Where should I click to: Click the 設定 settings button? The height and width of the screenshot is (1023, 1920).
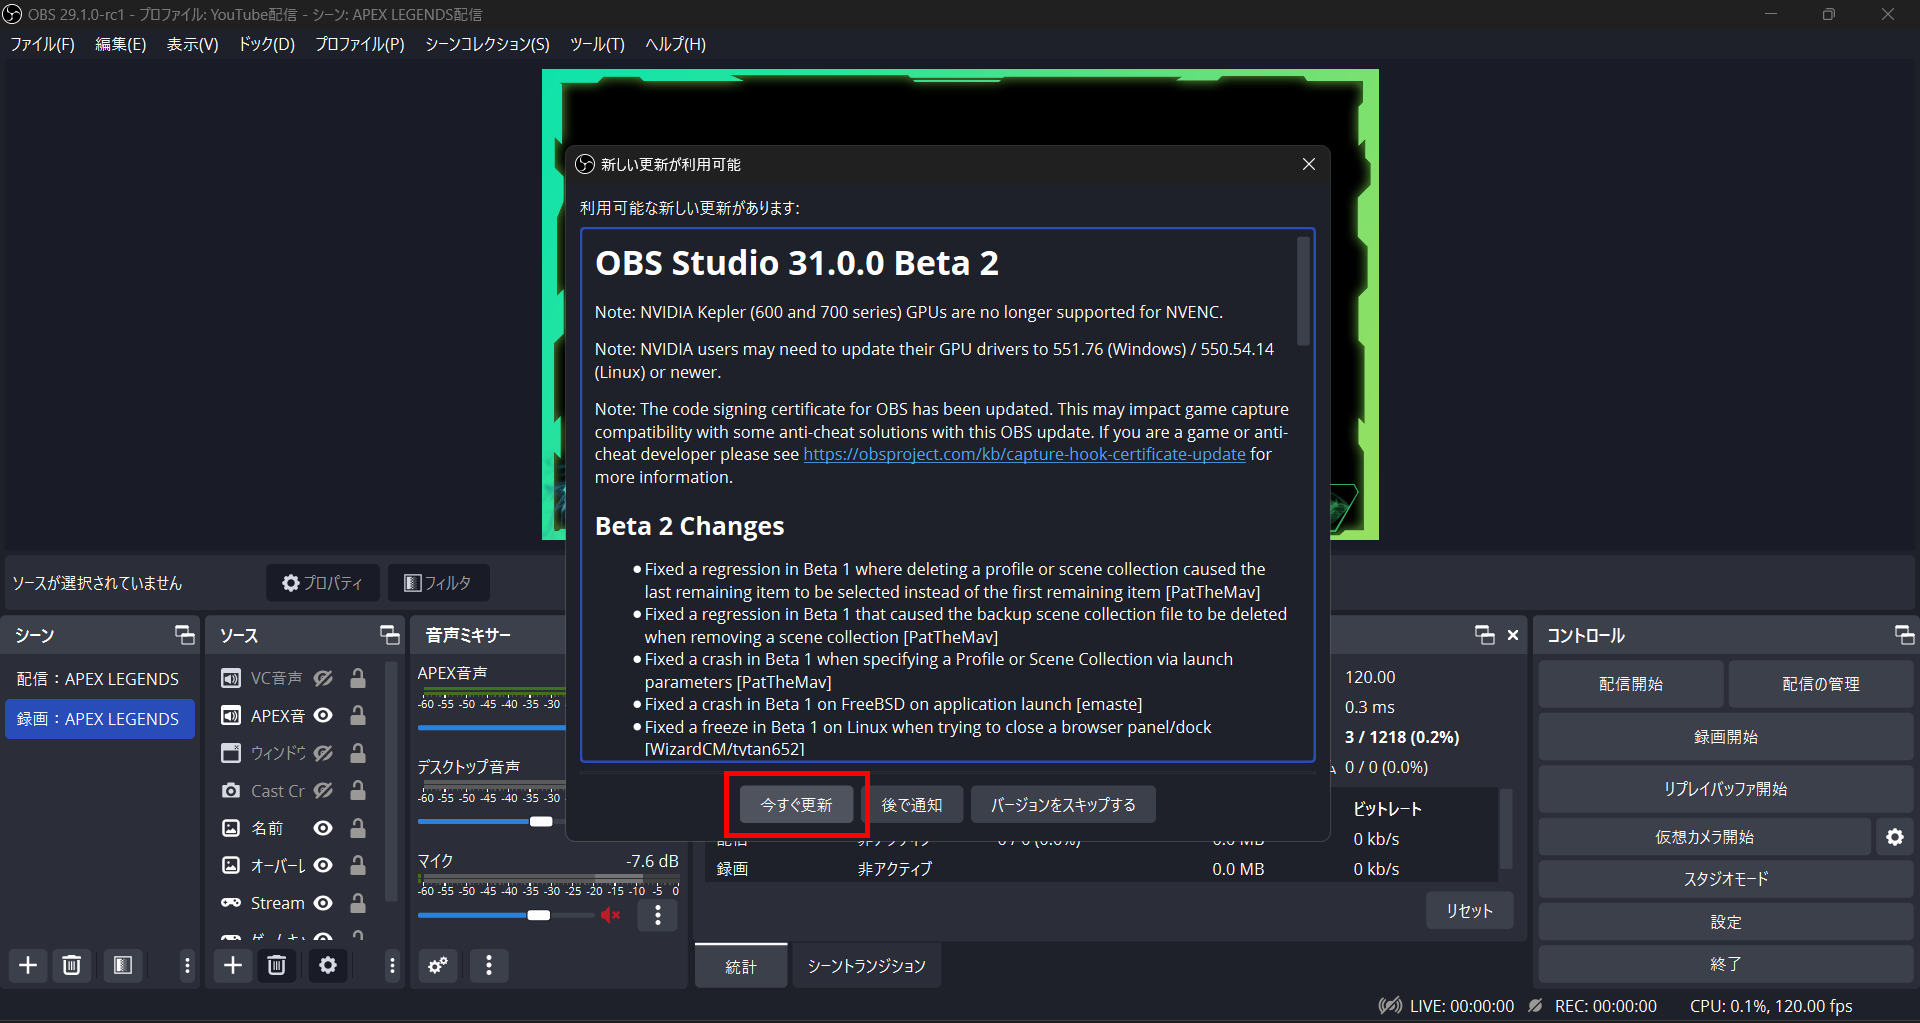click(x=1725, y=922)
